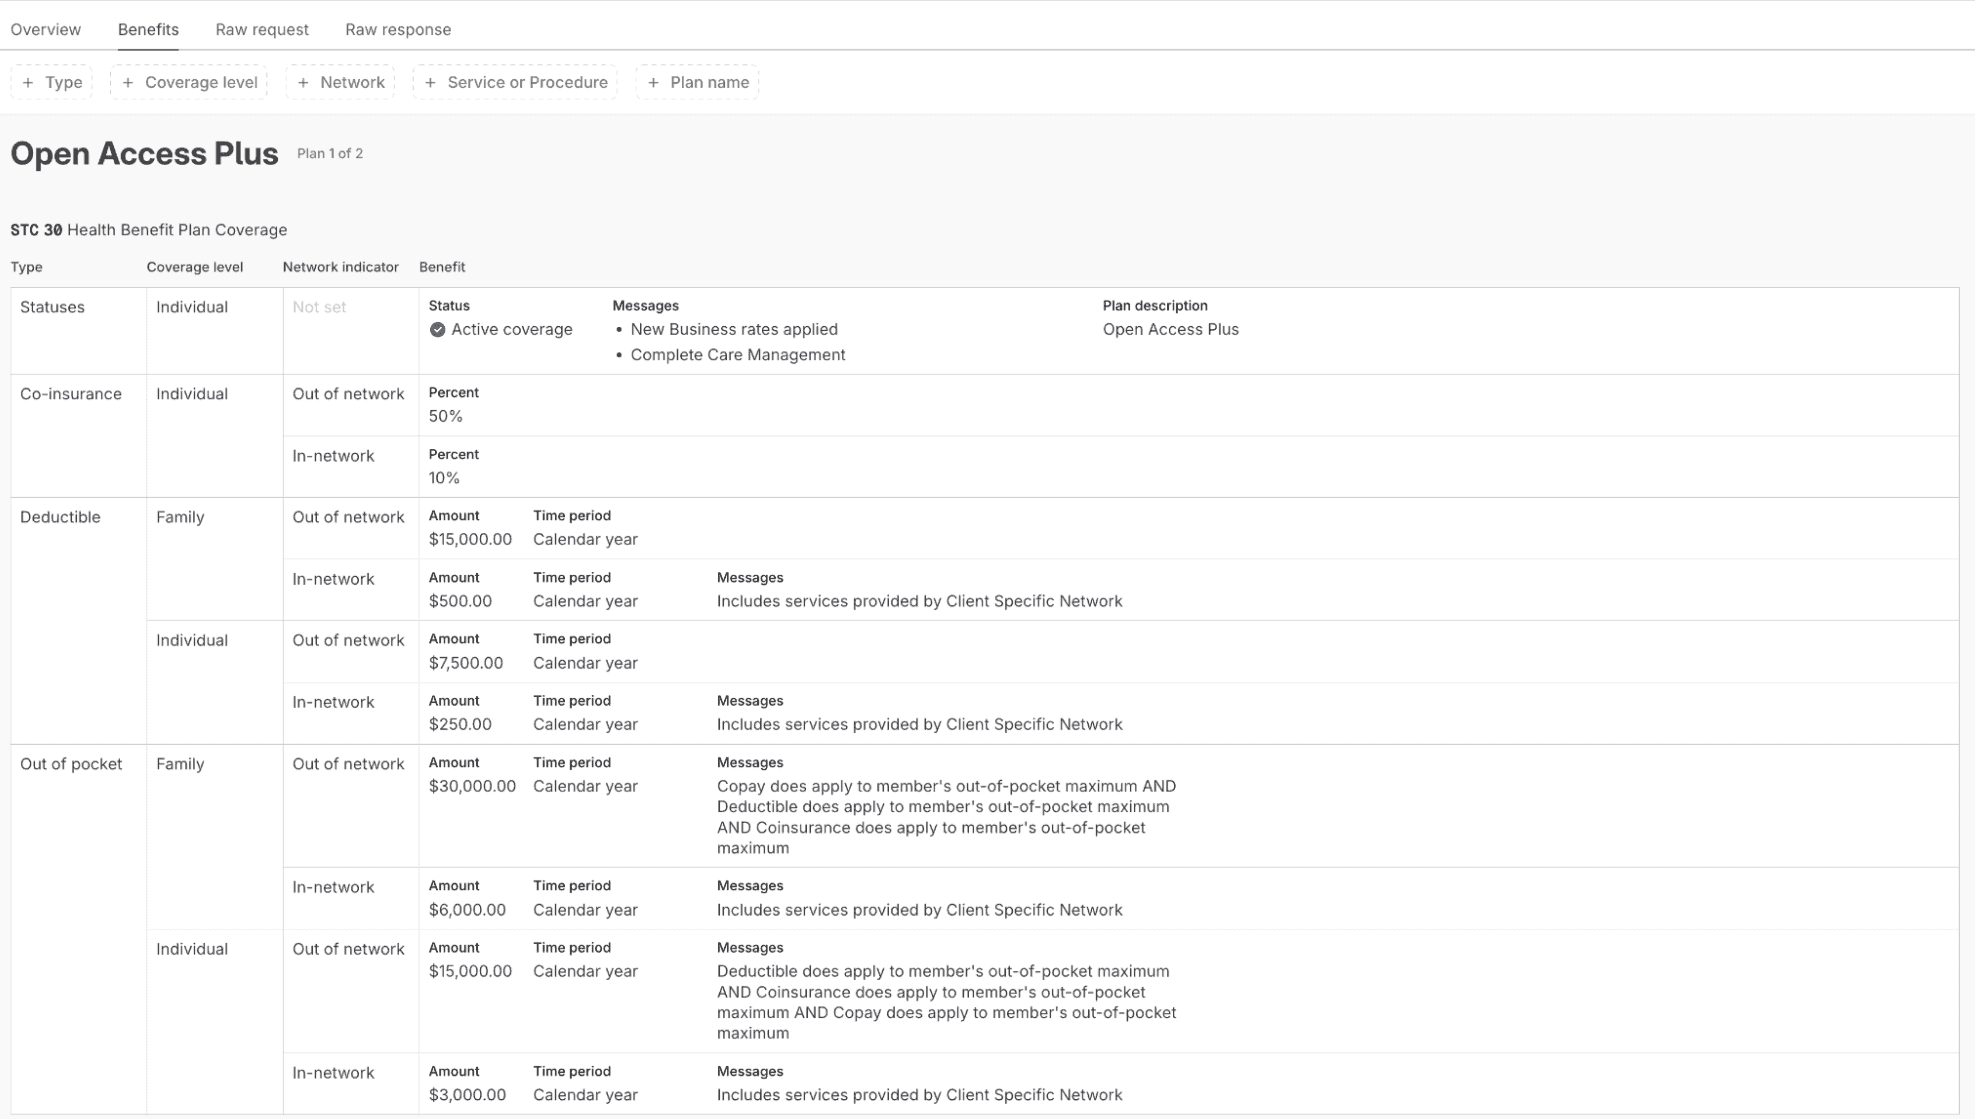Viewport: 1975px width, 1119px height.
Task: Click plus icon beside Type filter
Action: click(28, 82)
